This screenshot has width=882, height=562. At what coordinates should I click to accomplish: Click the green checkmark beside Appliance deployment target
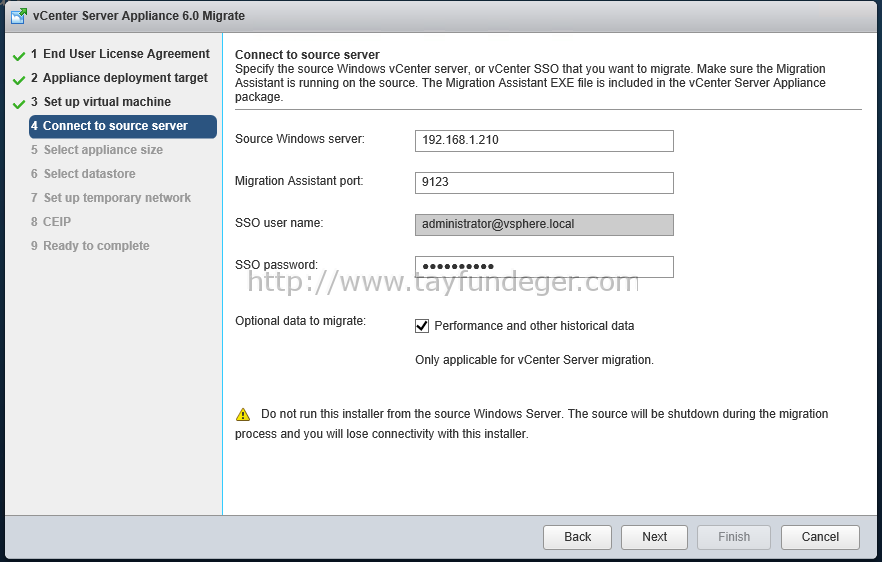point(19,80)
